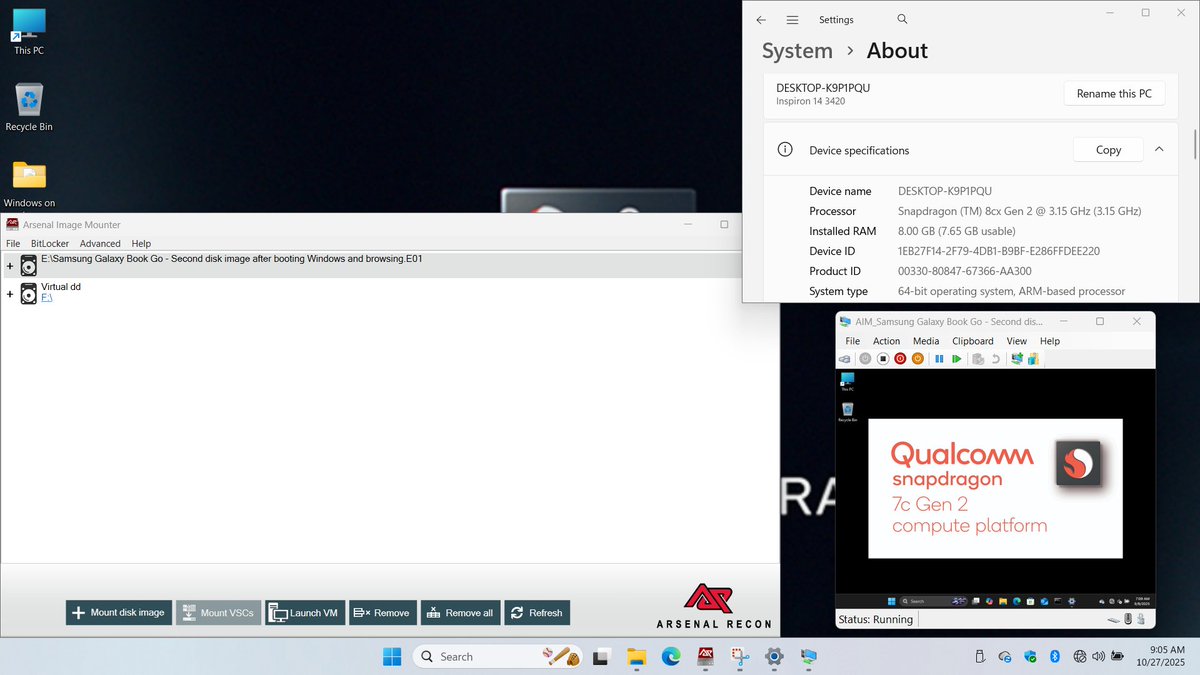Open the VM window Media menu
This screenshot has height=675, width=1200.
926,341
